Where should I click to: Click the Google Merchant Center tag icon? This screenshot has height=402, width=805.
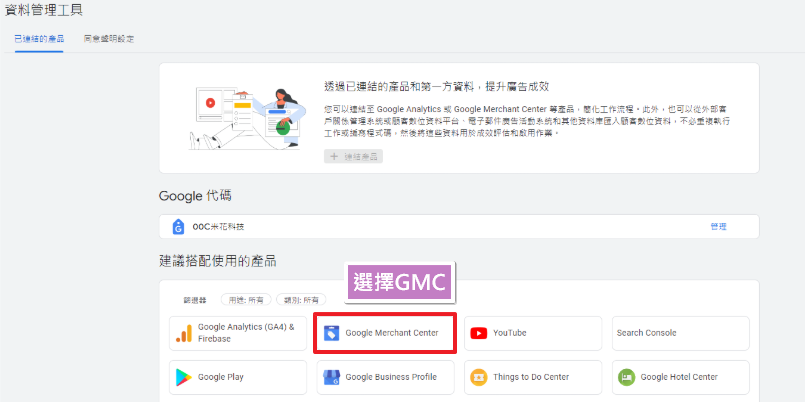(x=332, y=333)
